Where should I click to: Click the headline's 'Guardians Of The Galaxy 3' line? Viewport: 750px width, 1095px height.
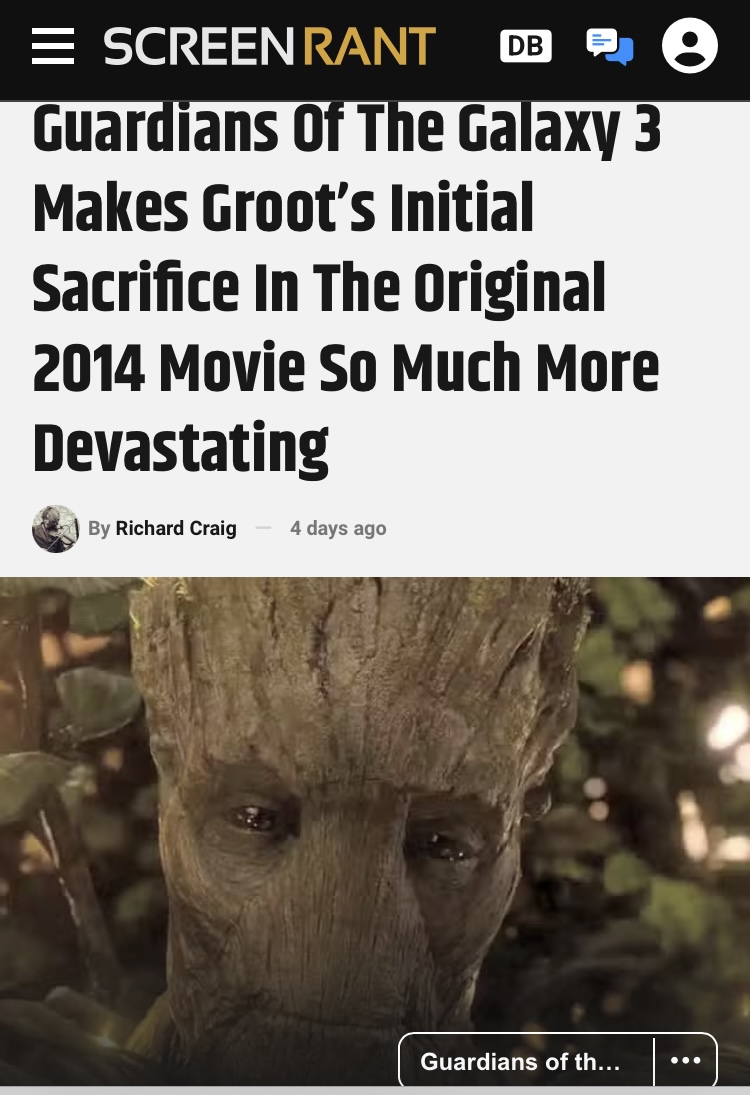(347, 130)
